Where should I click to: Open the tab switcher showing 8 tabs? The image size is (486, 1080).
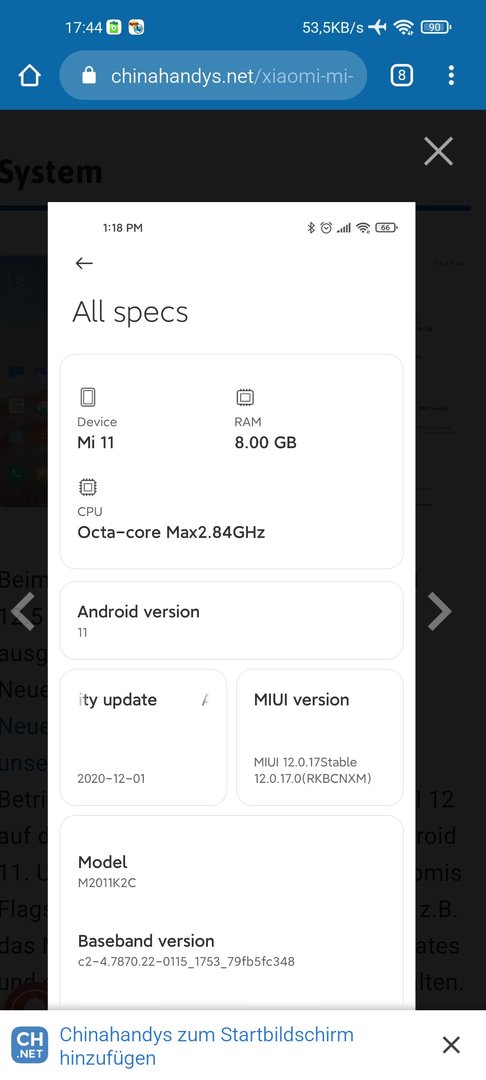pyautogui.click(x=401, y=75)
